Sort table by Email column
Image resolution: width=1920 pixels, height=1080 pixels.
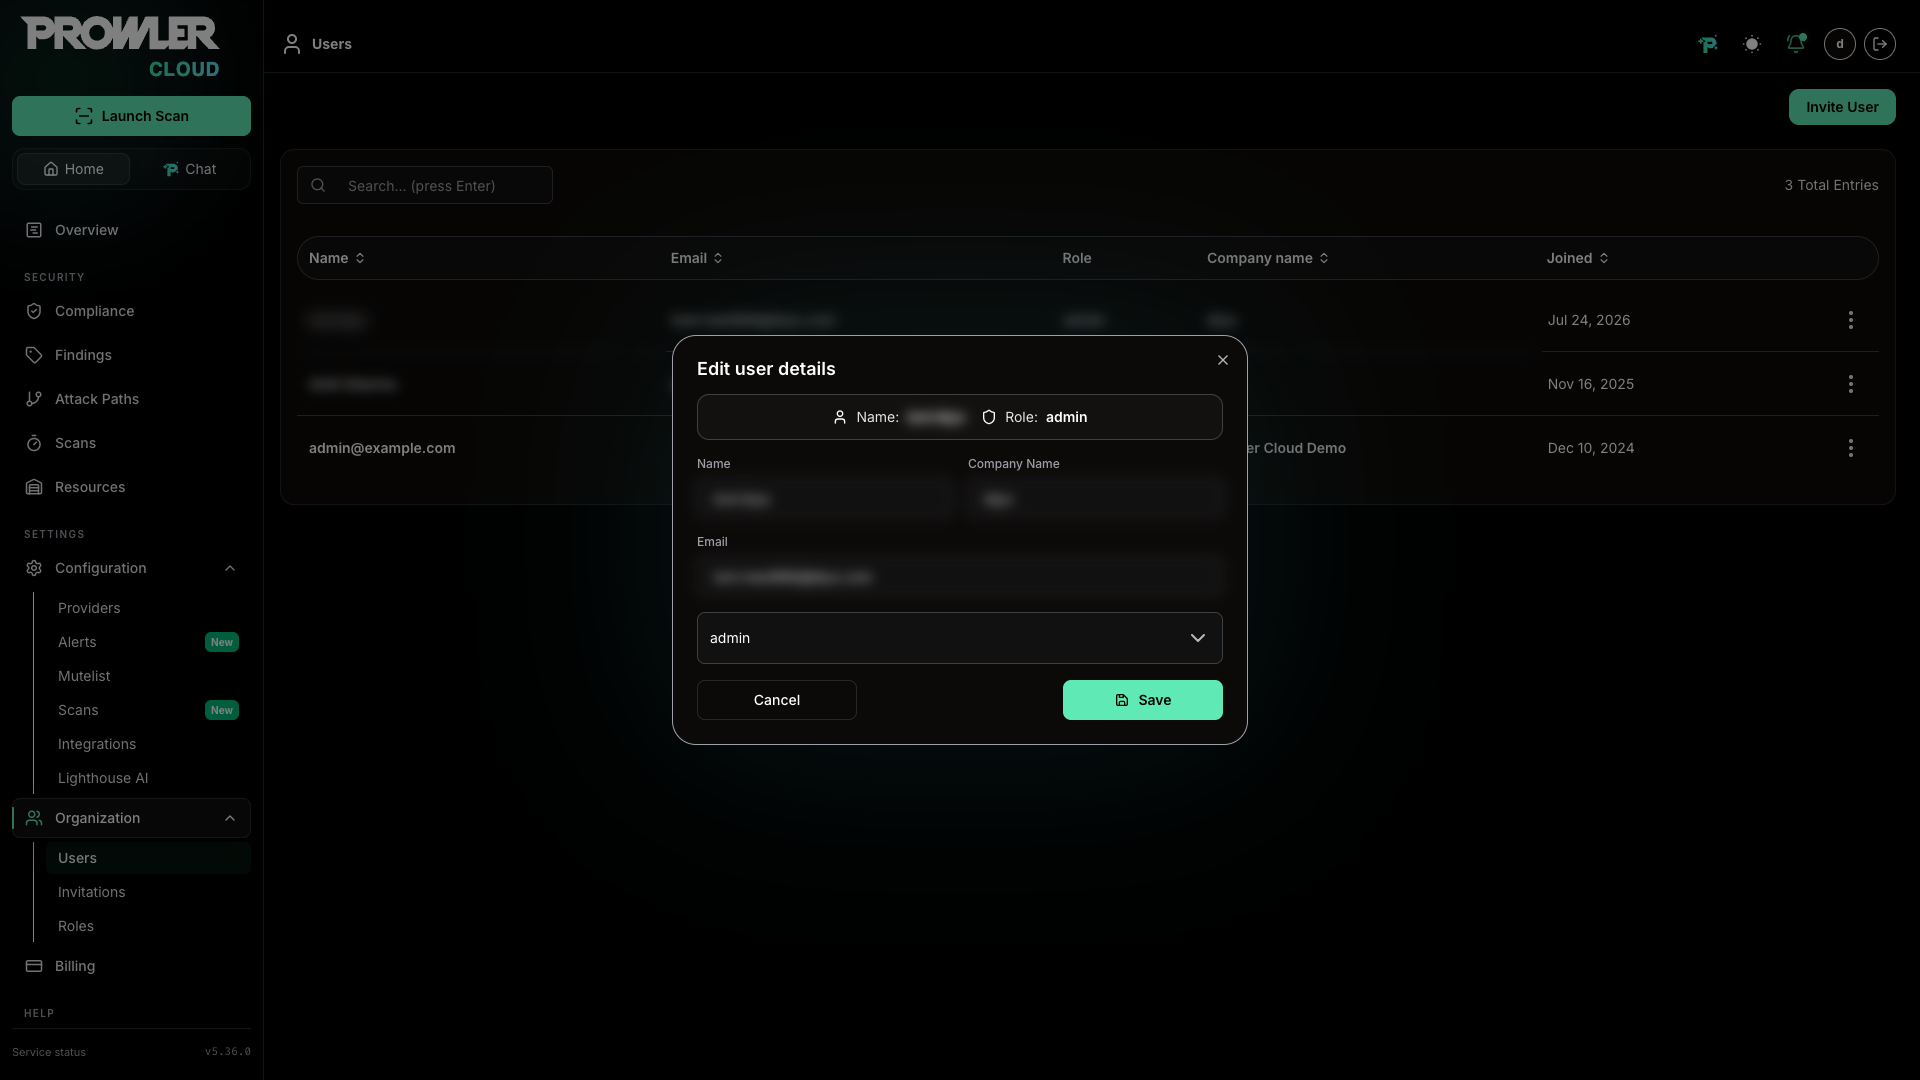pyautogui.click(x=697, y=258)
